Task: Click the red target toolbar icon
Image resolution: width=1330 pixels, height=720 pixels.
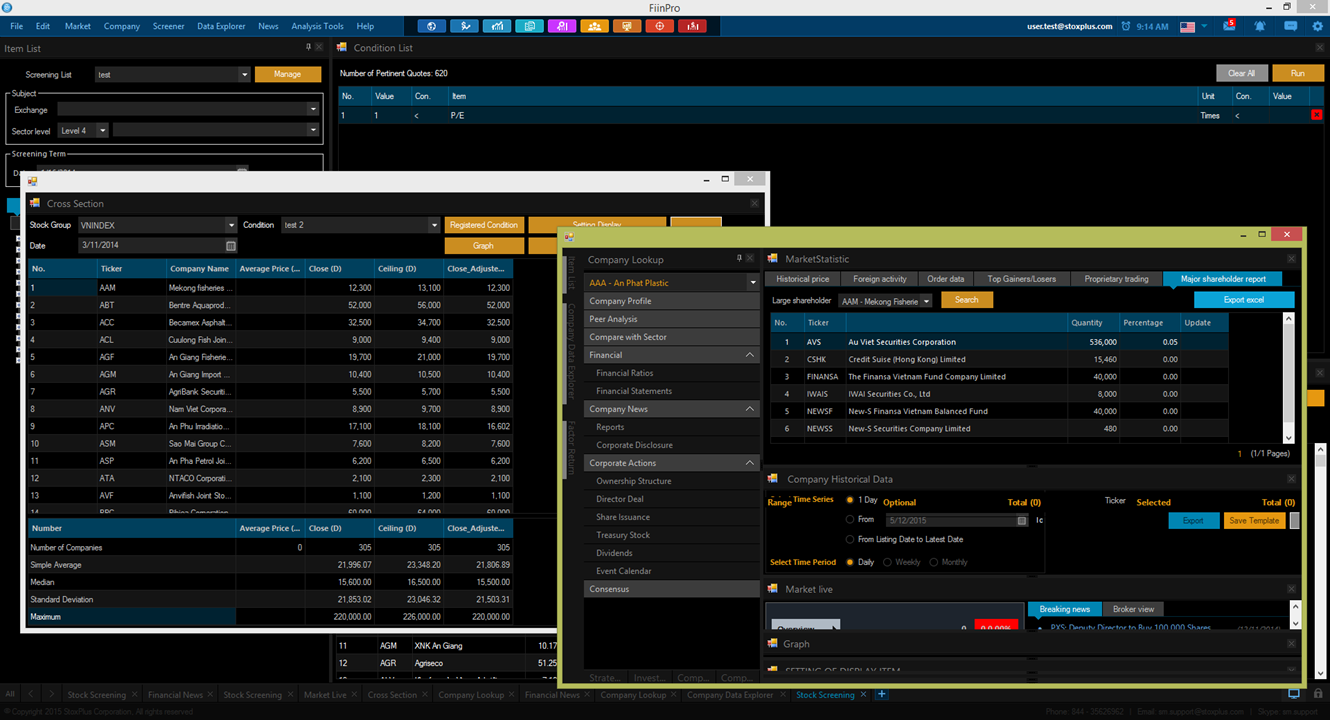Action: pos(660,26)
